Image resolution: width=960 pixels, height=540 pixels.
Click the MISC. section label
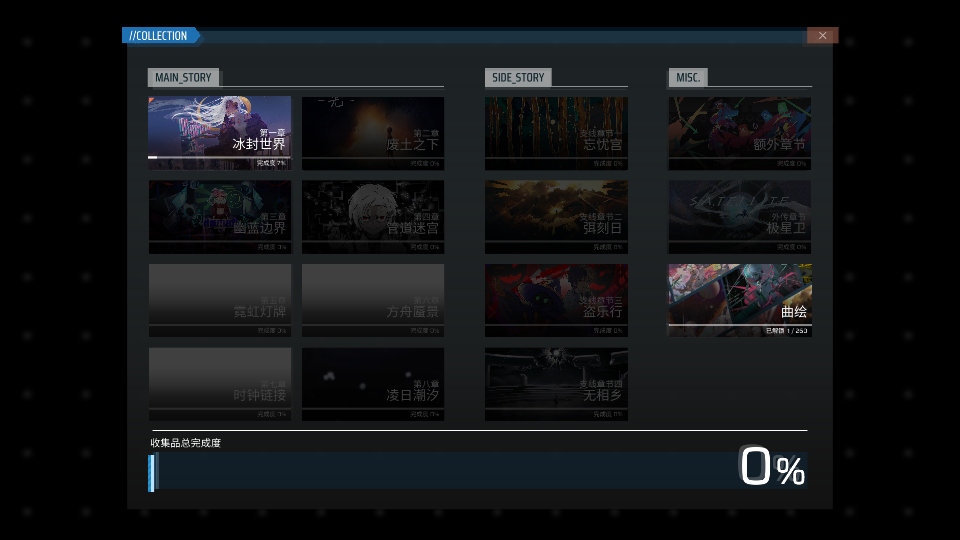pos(687,77)
